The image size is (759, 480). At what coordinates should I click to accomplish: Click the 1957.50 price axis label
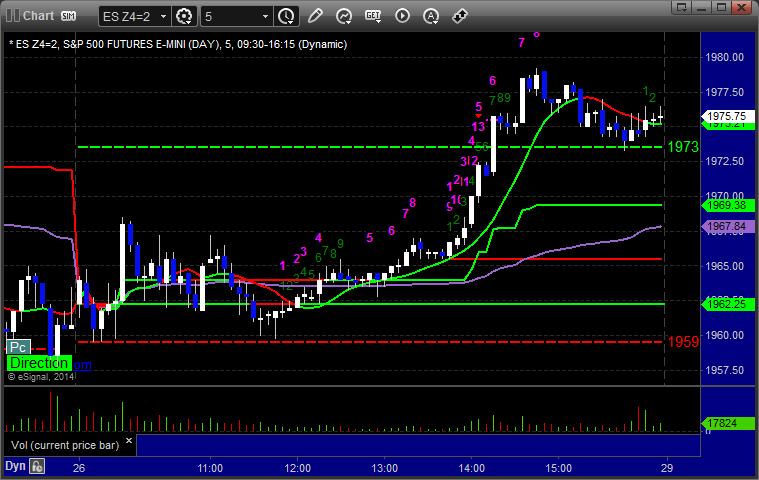725,370
